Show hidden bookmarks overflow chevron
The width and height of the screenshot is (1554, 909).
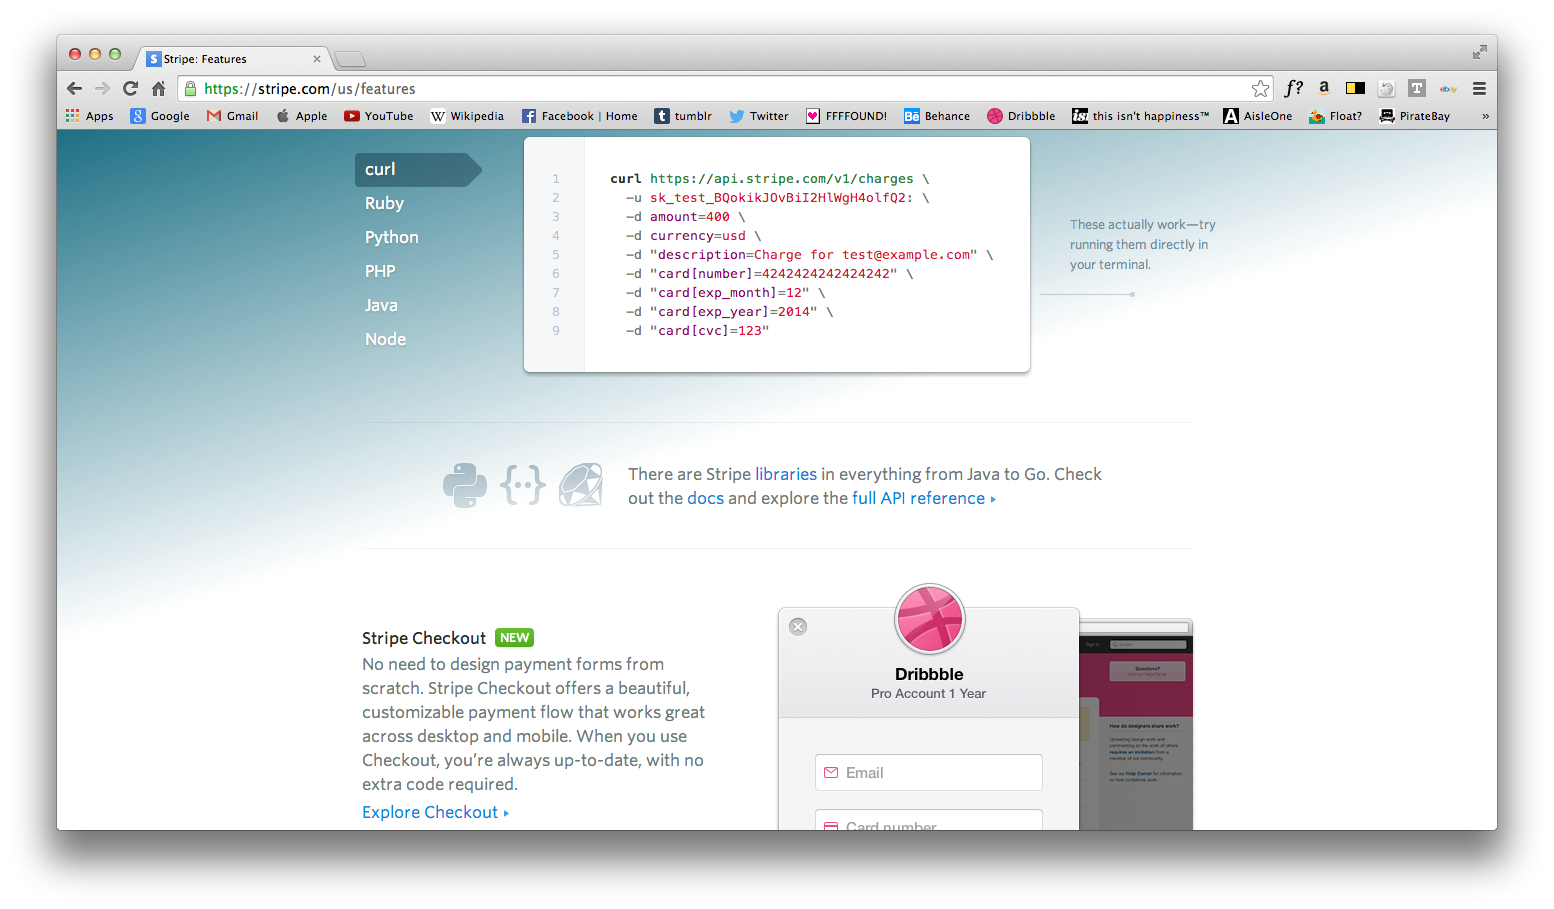(x=1485, y=116)
